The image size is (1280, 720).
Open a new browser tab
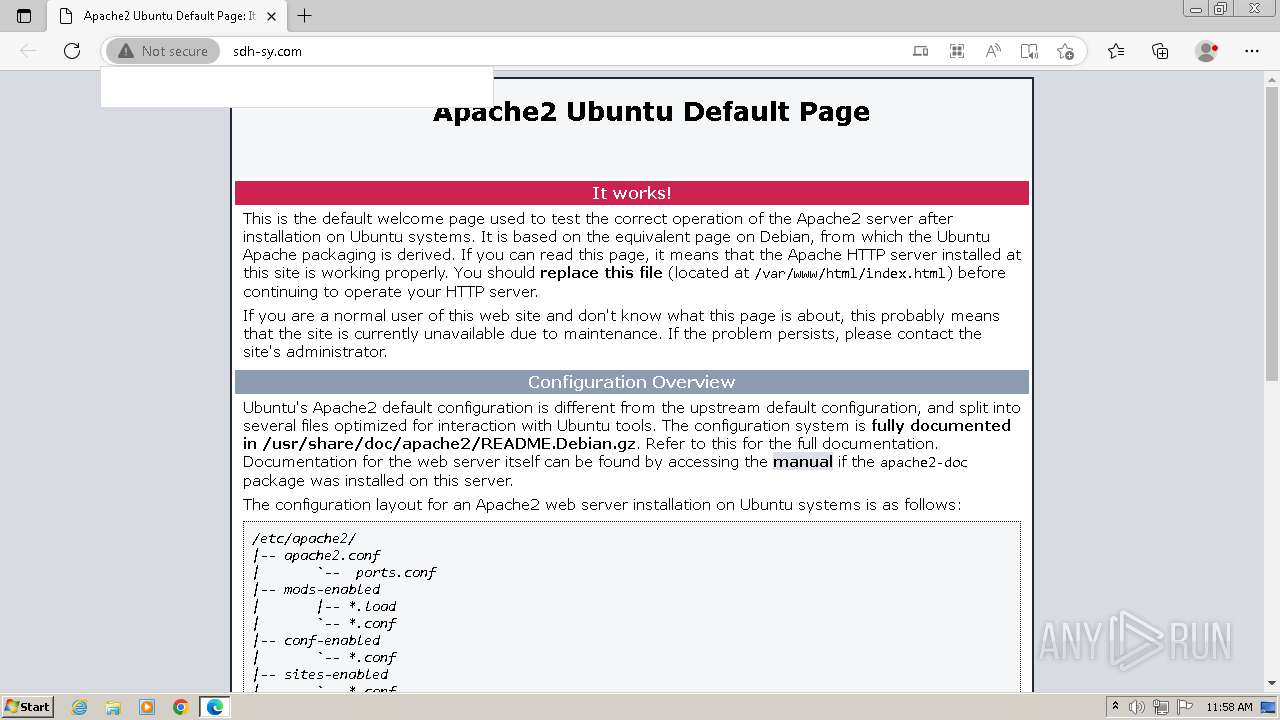tap(305, 16)
